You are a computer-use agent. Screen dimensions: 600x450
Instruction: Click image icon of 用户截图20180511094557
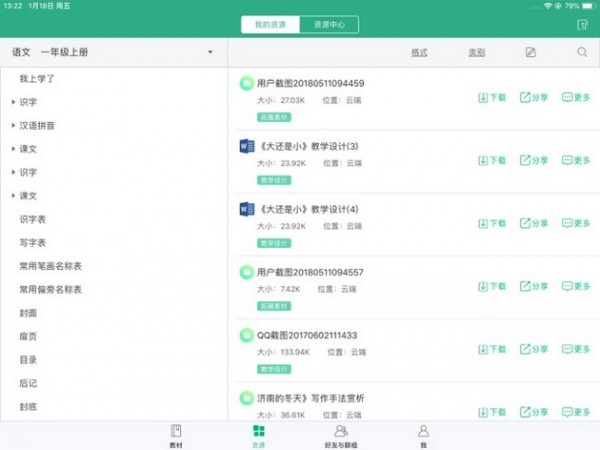[247, 272]
